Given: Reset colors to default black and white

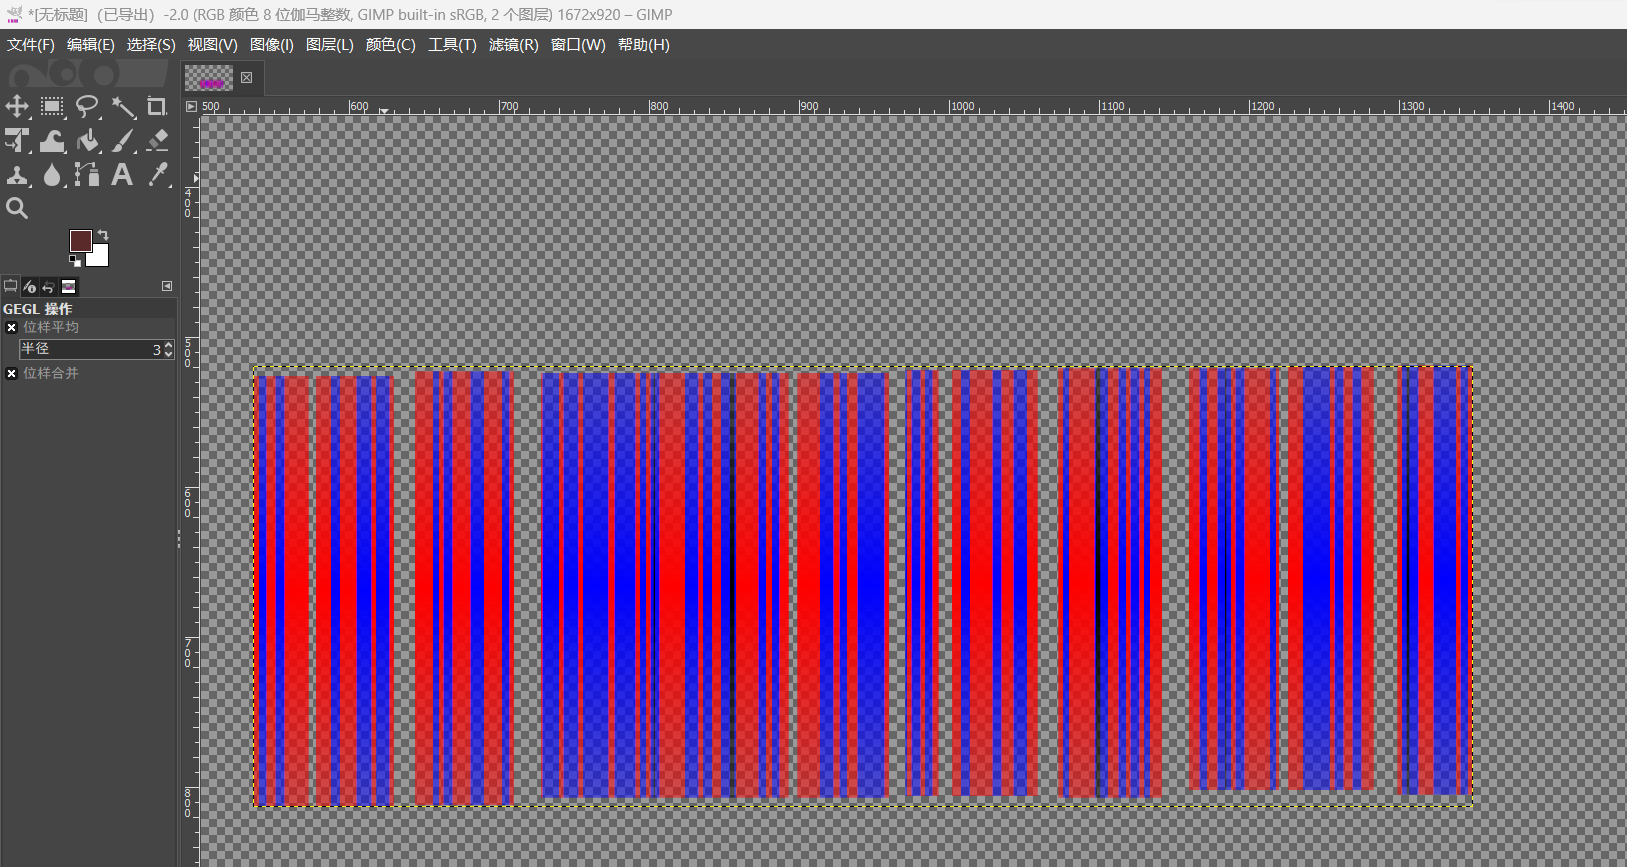Looking at the screenshot, I should (74, 261).
